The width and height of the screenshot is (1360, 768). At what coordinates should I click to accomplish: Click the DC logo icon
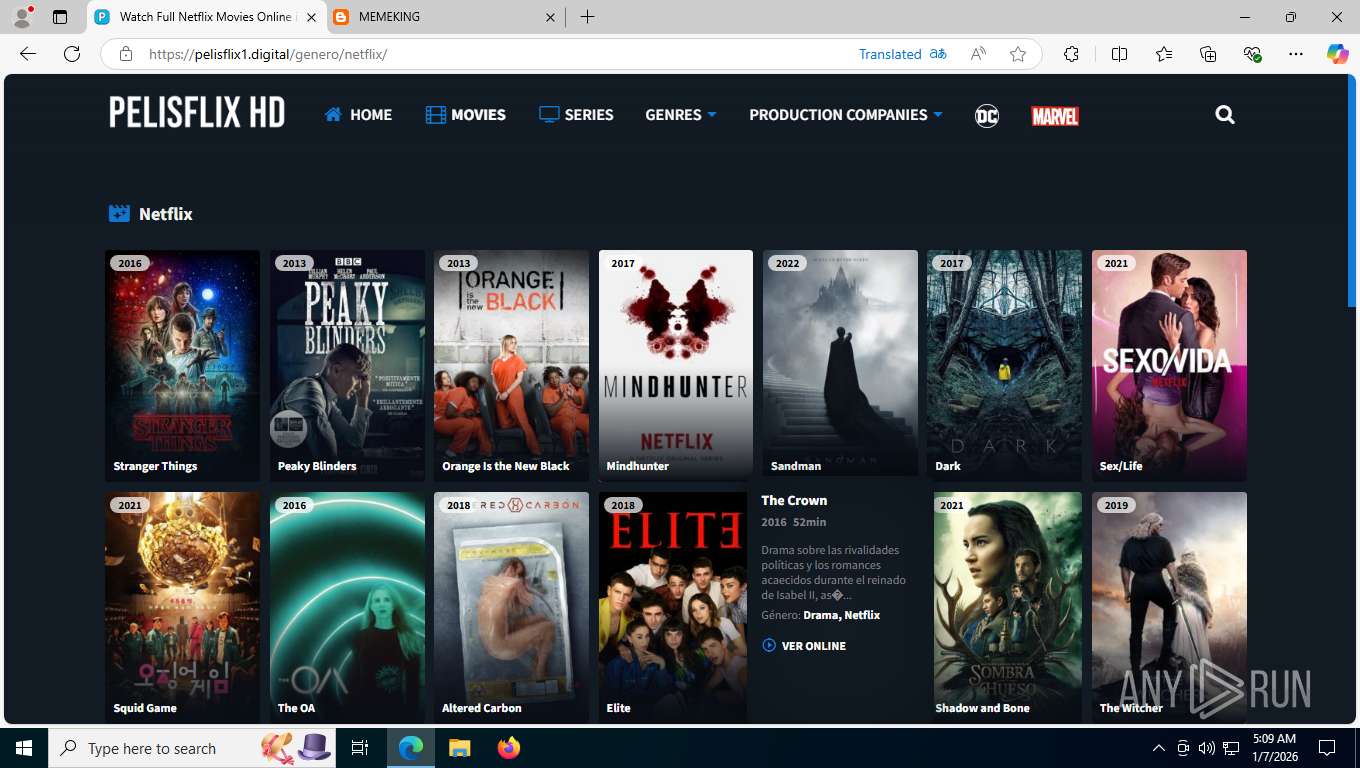click(x=987, y=116)
